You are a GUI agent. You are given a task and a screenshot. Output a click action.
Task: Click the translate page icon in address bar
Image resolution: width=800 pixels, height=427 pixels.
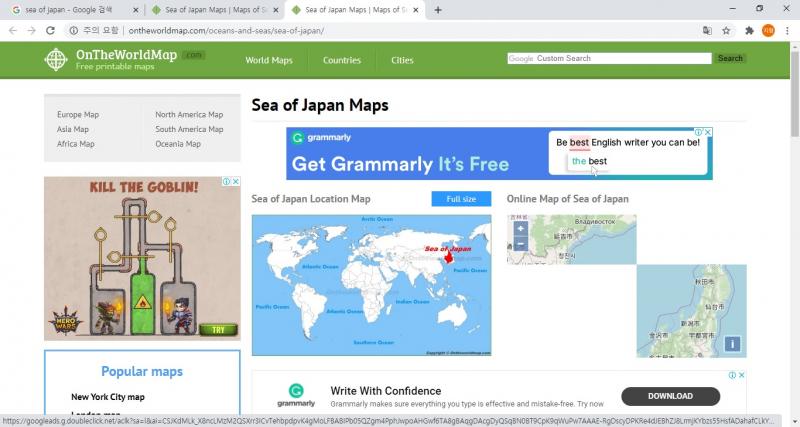tap(708, 31)
